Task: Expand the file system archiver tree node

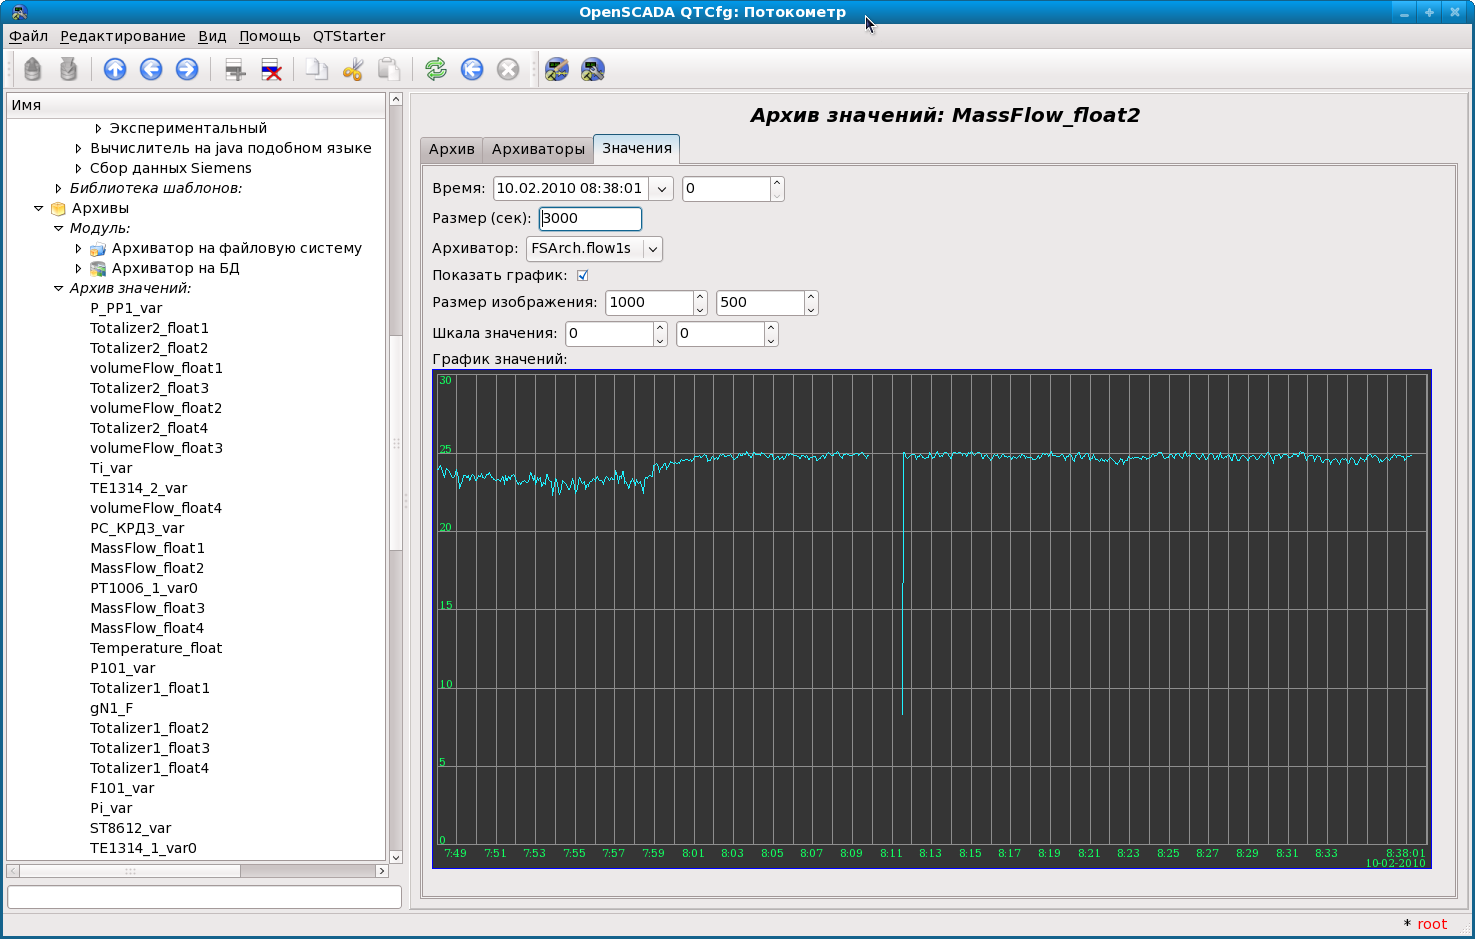Action: click(x=78, y=248)
